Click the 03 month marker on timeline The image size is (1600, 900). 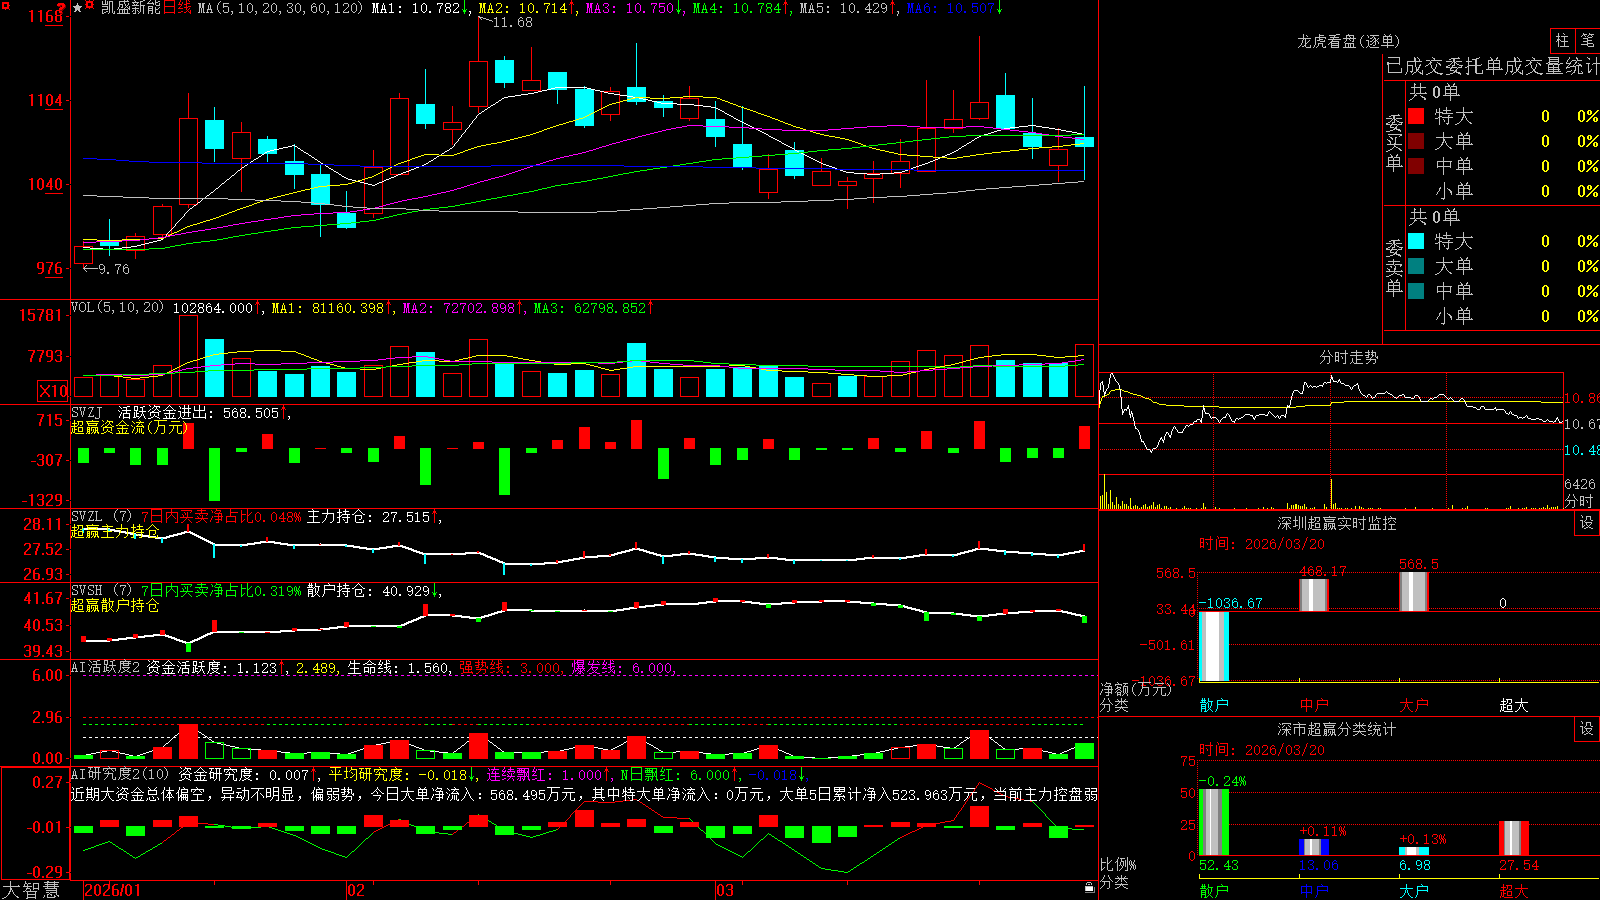(x=725, y=890)
